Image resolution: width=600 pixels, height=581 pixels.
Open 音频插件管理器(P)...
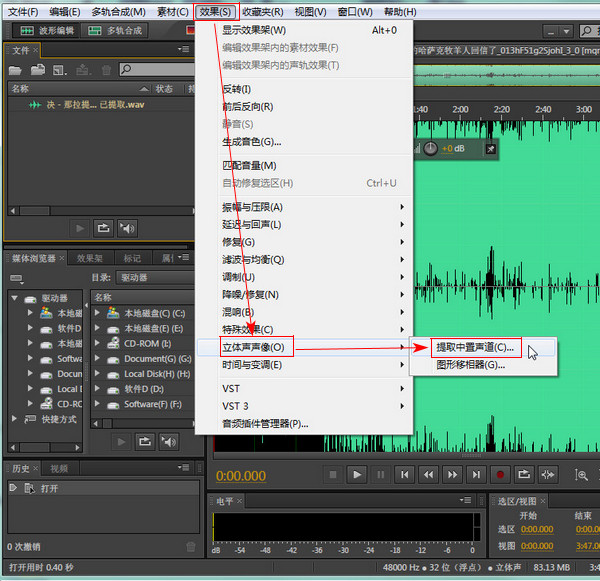[x=305, y=424]
